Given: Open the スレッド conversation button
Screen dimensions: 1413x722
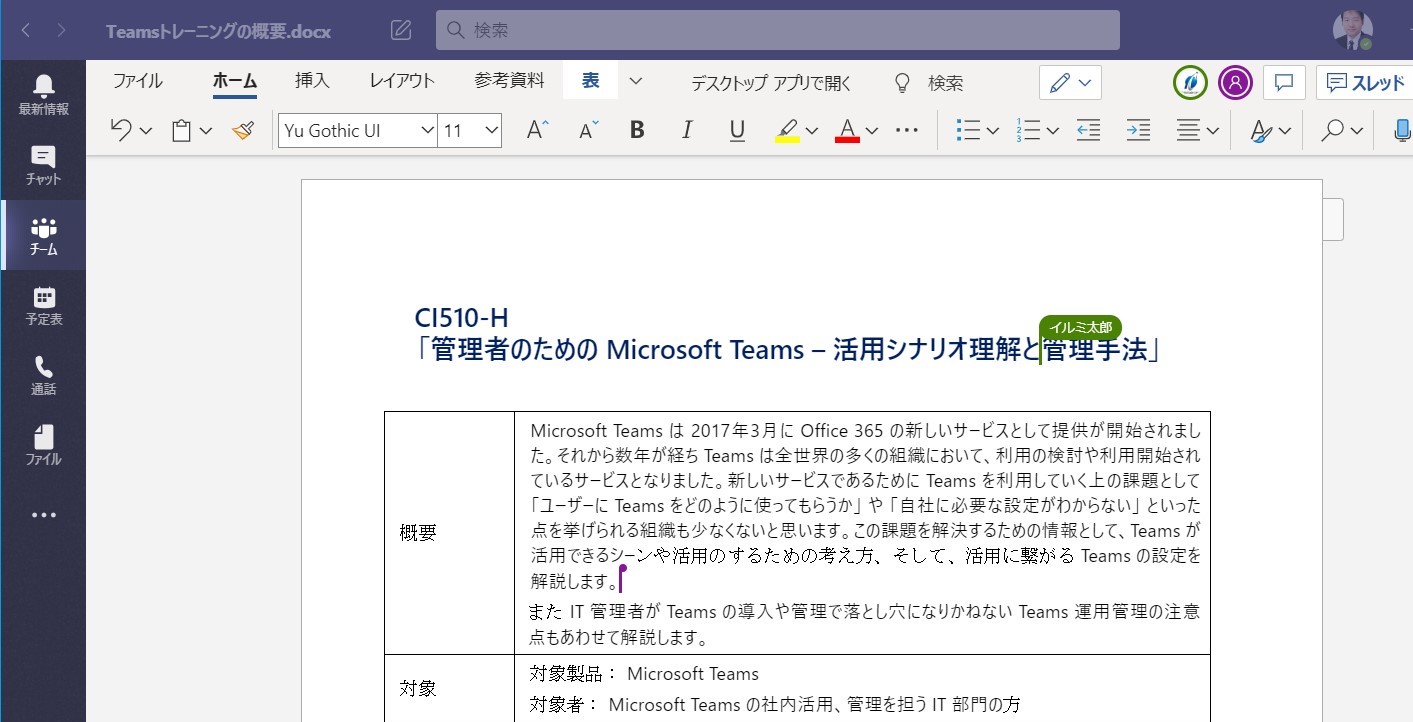Looking at the screenshot, I should (x=1365, y=83).
